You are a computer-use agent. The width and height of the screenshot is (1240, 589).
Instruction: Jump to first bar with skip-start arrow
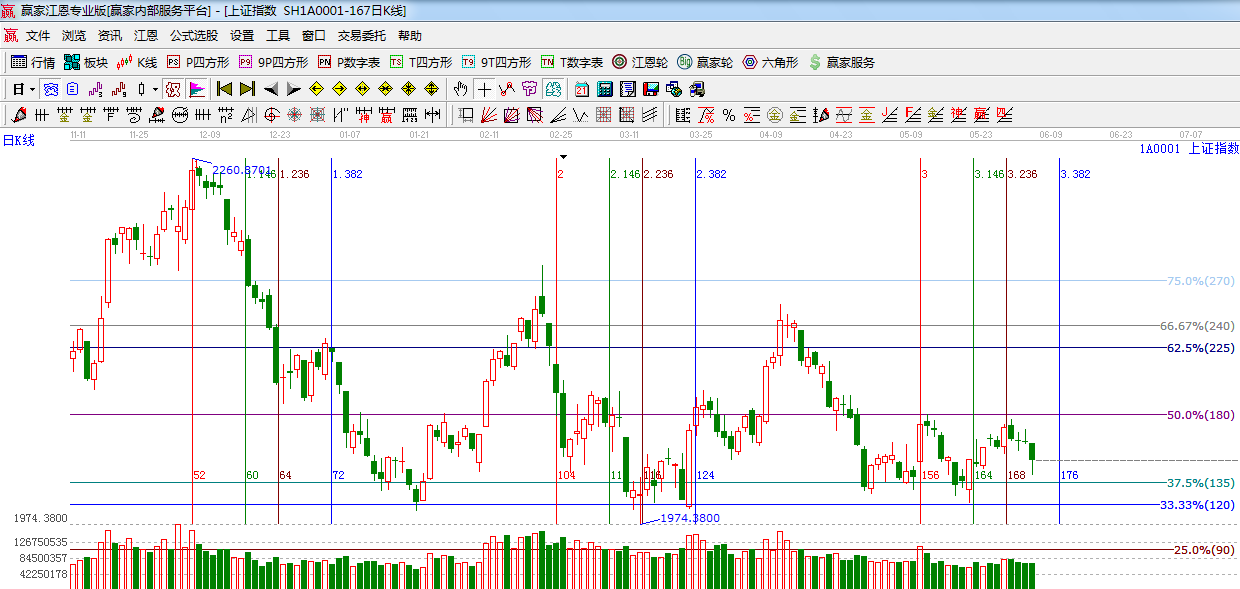point(225,89)
